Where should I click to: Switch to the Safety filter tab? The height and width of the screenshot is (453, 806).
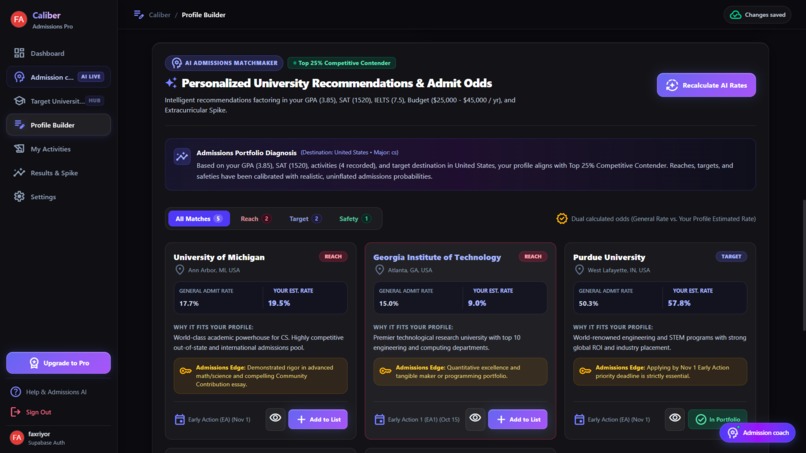click(355, 219)
